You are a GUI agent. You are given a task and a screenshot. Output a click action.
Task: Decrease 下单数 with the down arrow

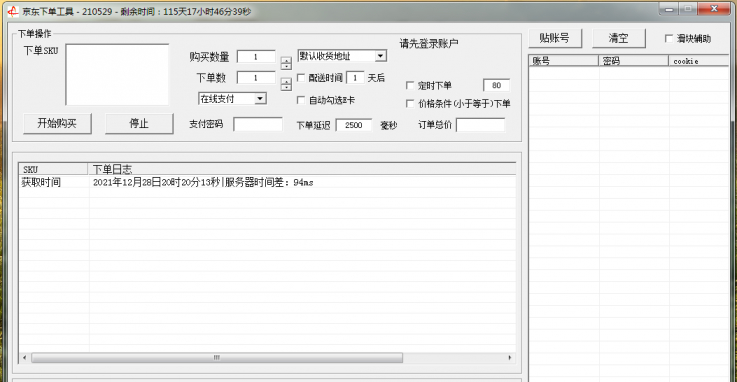(x=286, y=87)
